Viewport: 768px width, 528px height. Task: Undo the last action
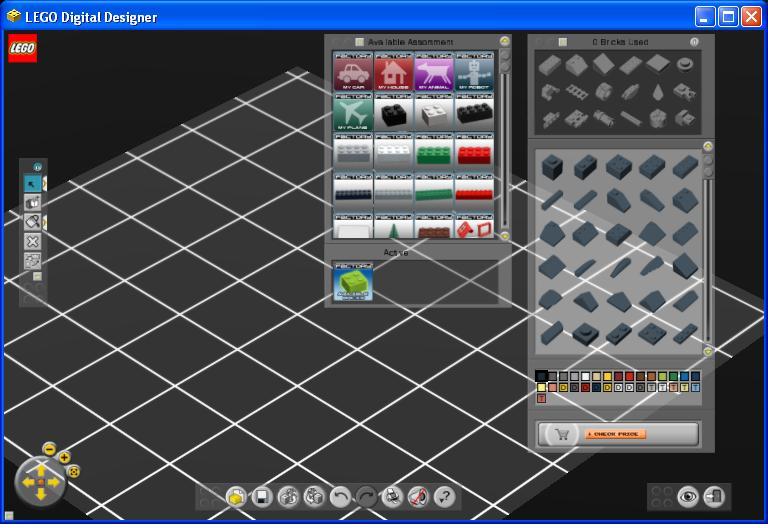[340, 497]
